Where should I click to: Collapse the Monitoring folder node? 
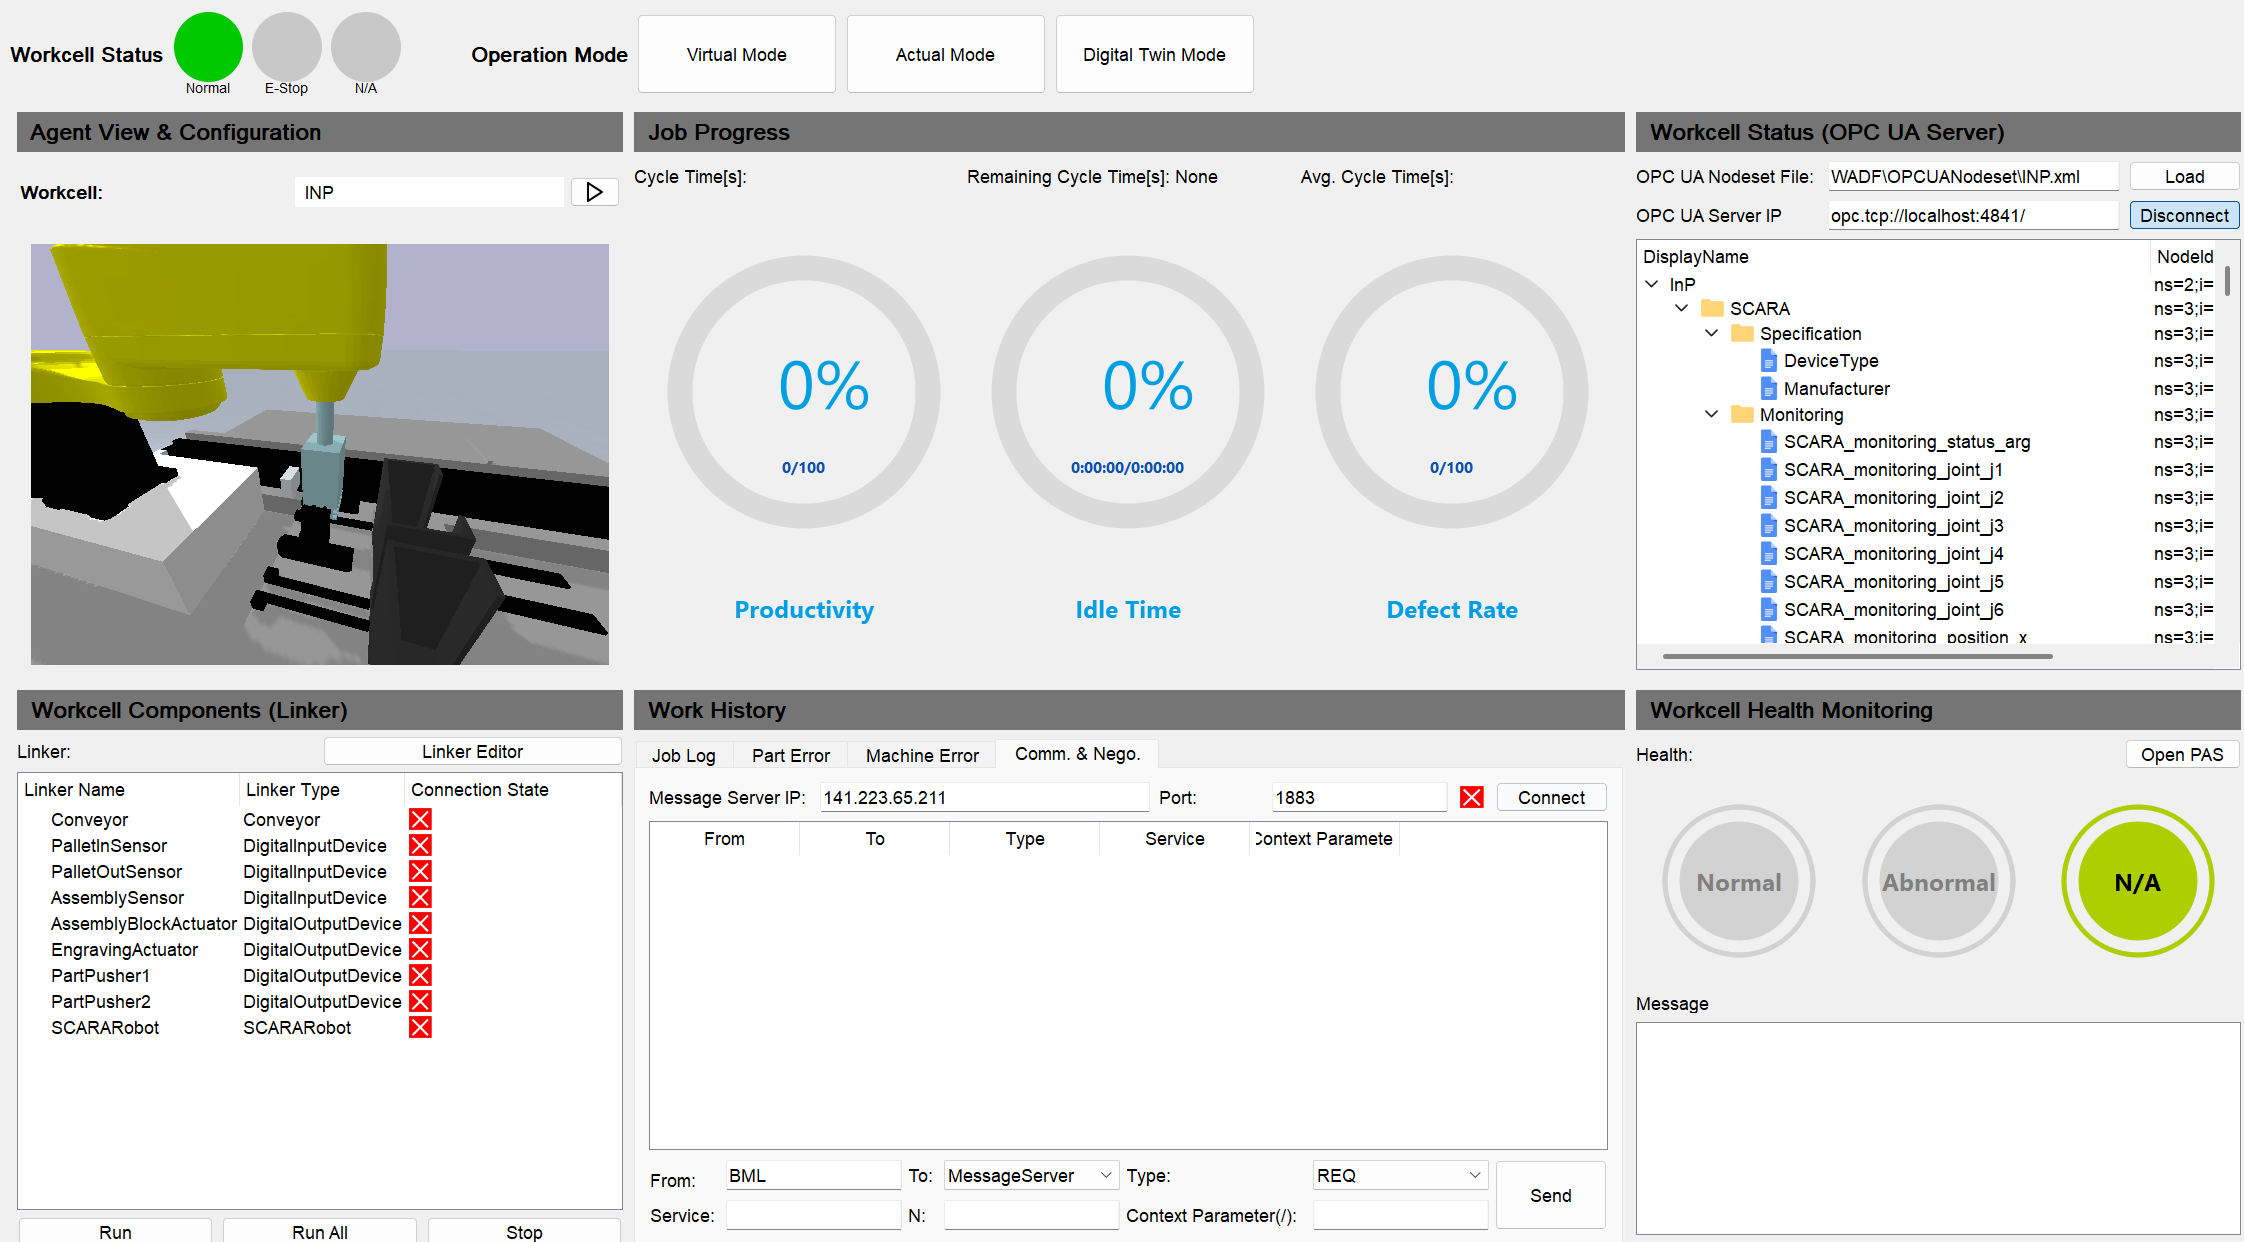pyautogui.click(x=1711, y=414)
